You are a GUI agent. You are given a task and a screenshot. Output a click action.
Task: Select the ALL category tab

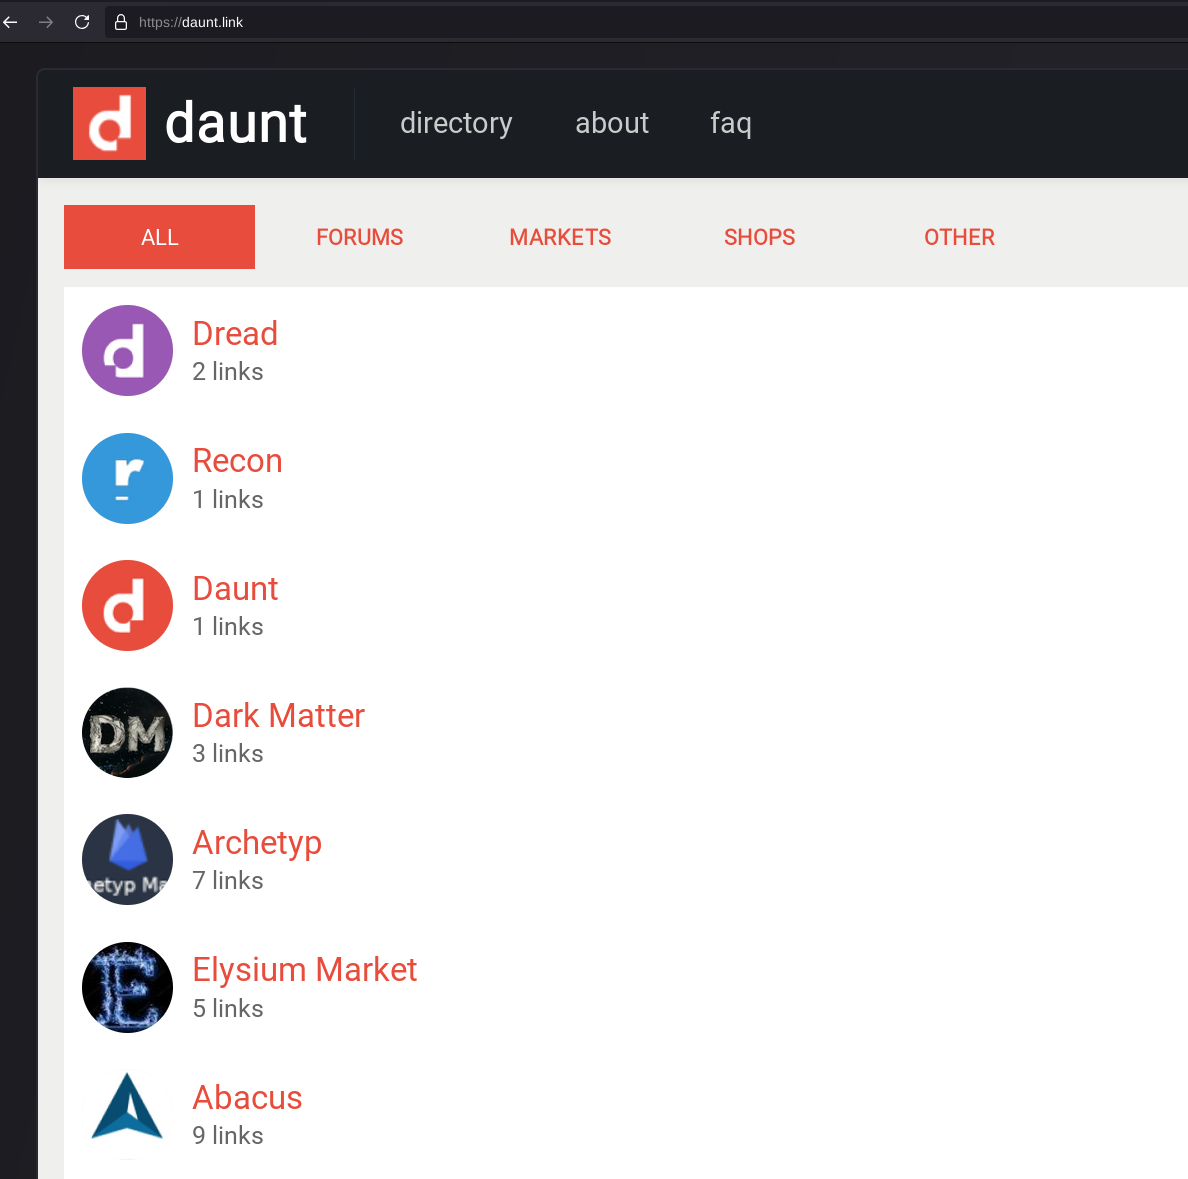[x=159, y=237]
